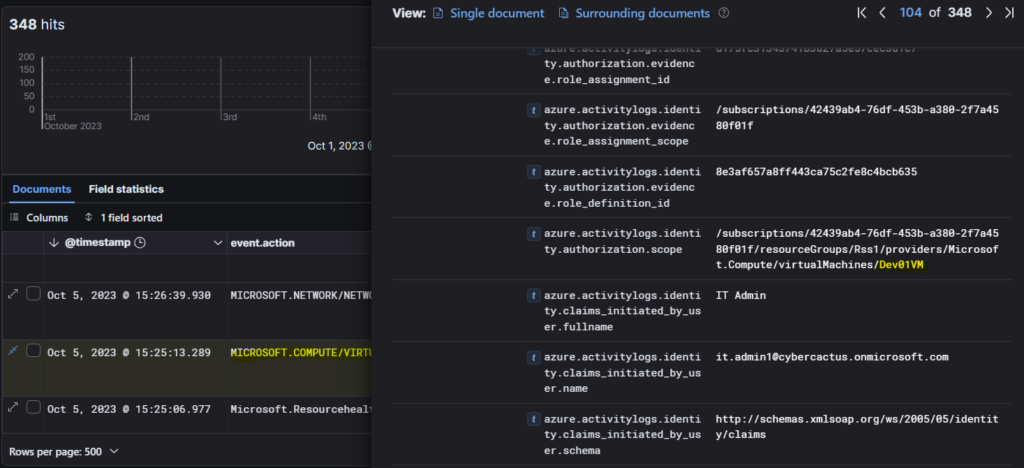Select the Documents tab

(x=41, y=189)
